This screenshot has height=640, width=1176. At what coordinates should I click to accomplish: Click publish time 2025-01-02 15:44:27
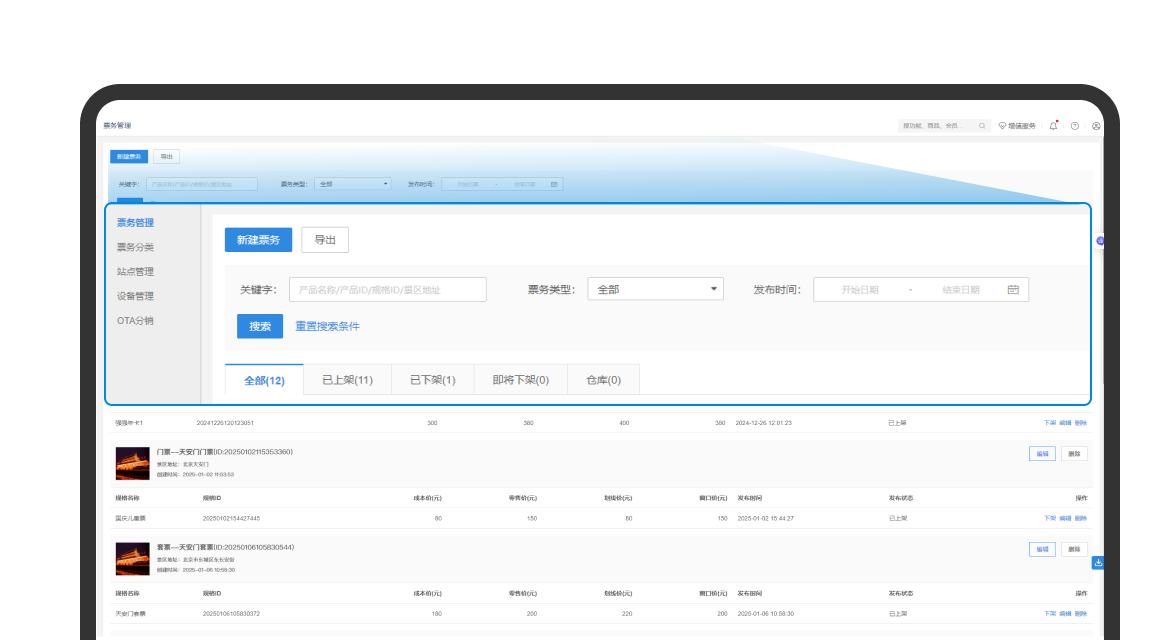click(x=765, y=518)
